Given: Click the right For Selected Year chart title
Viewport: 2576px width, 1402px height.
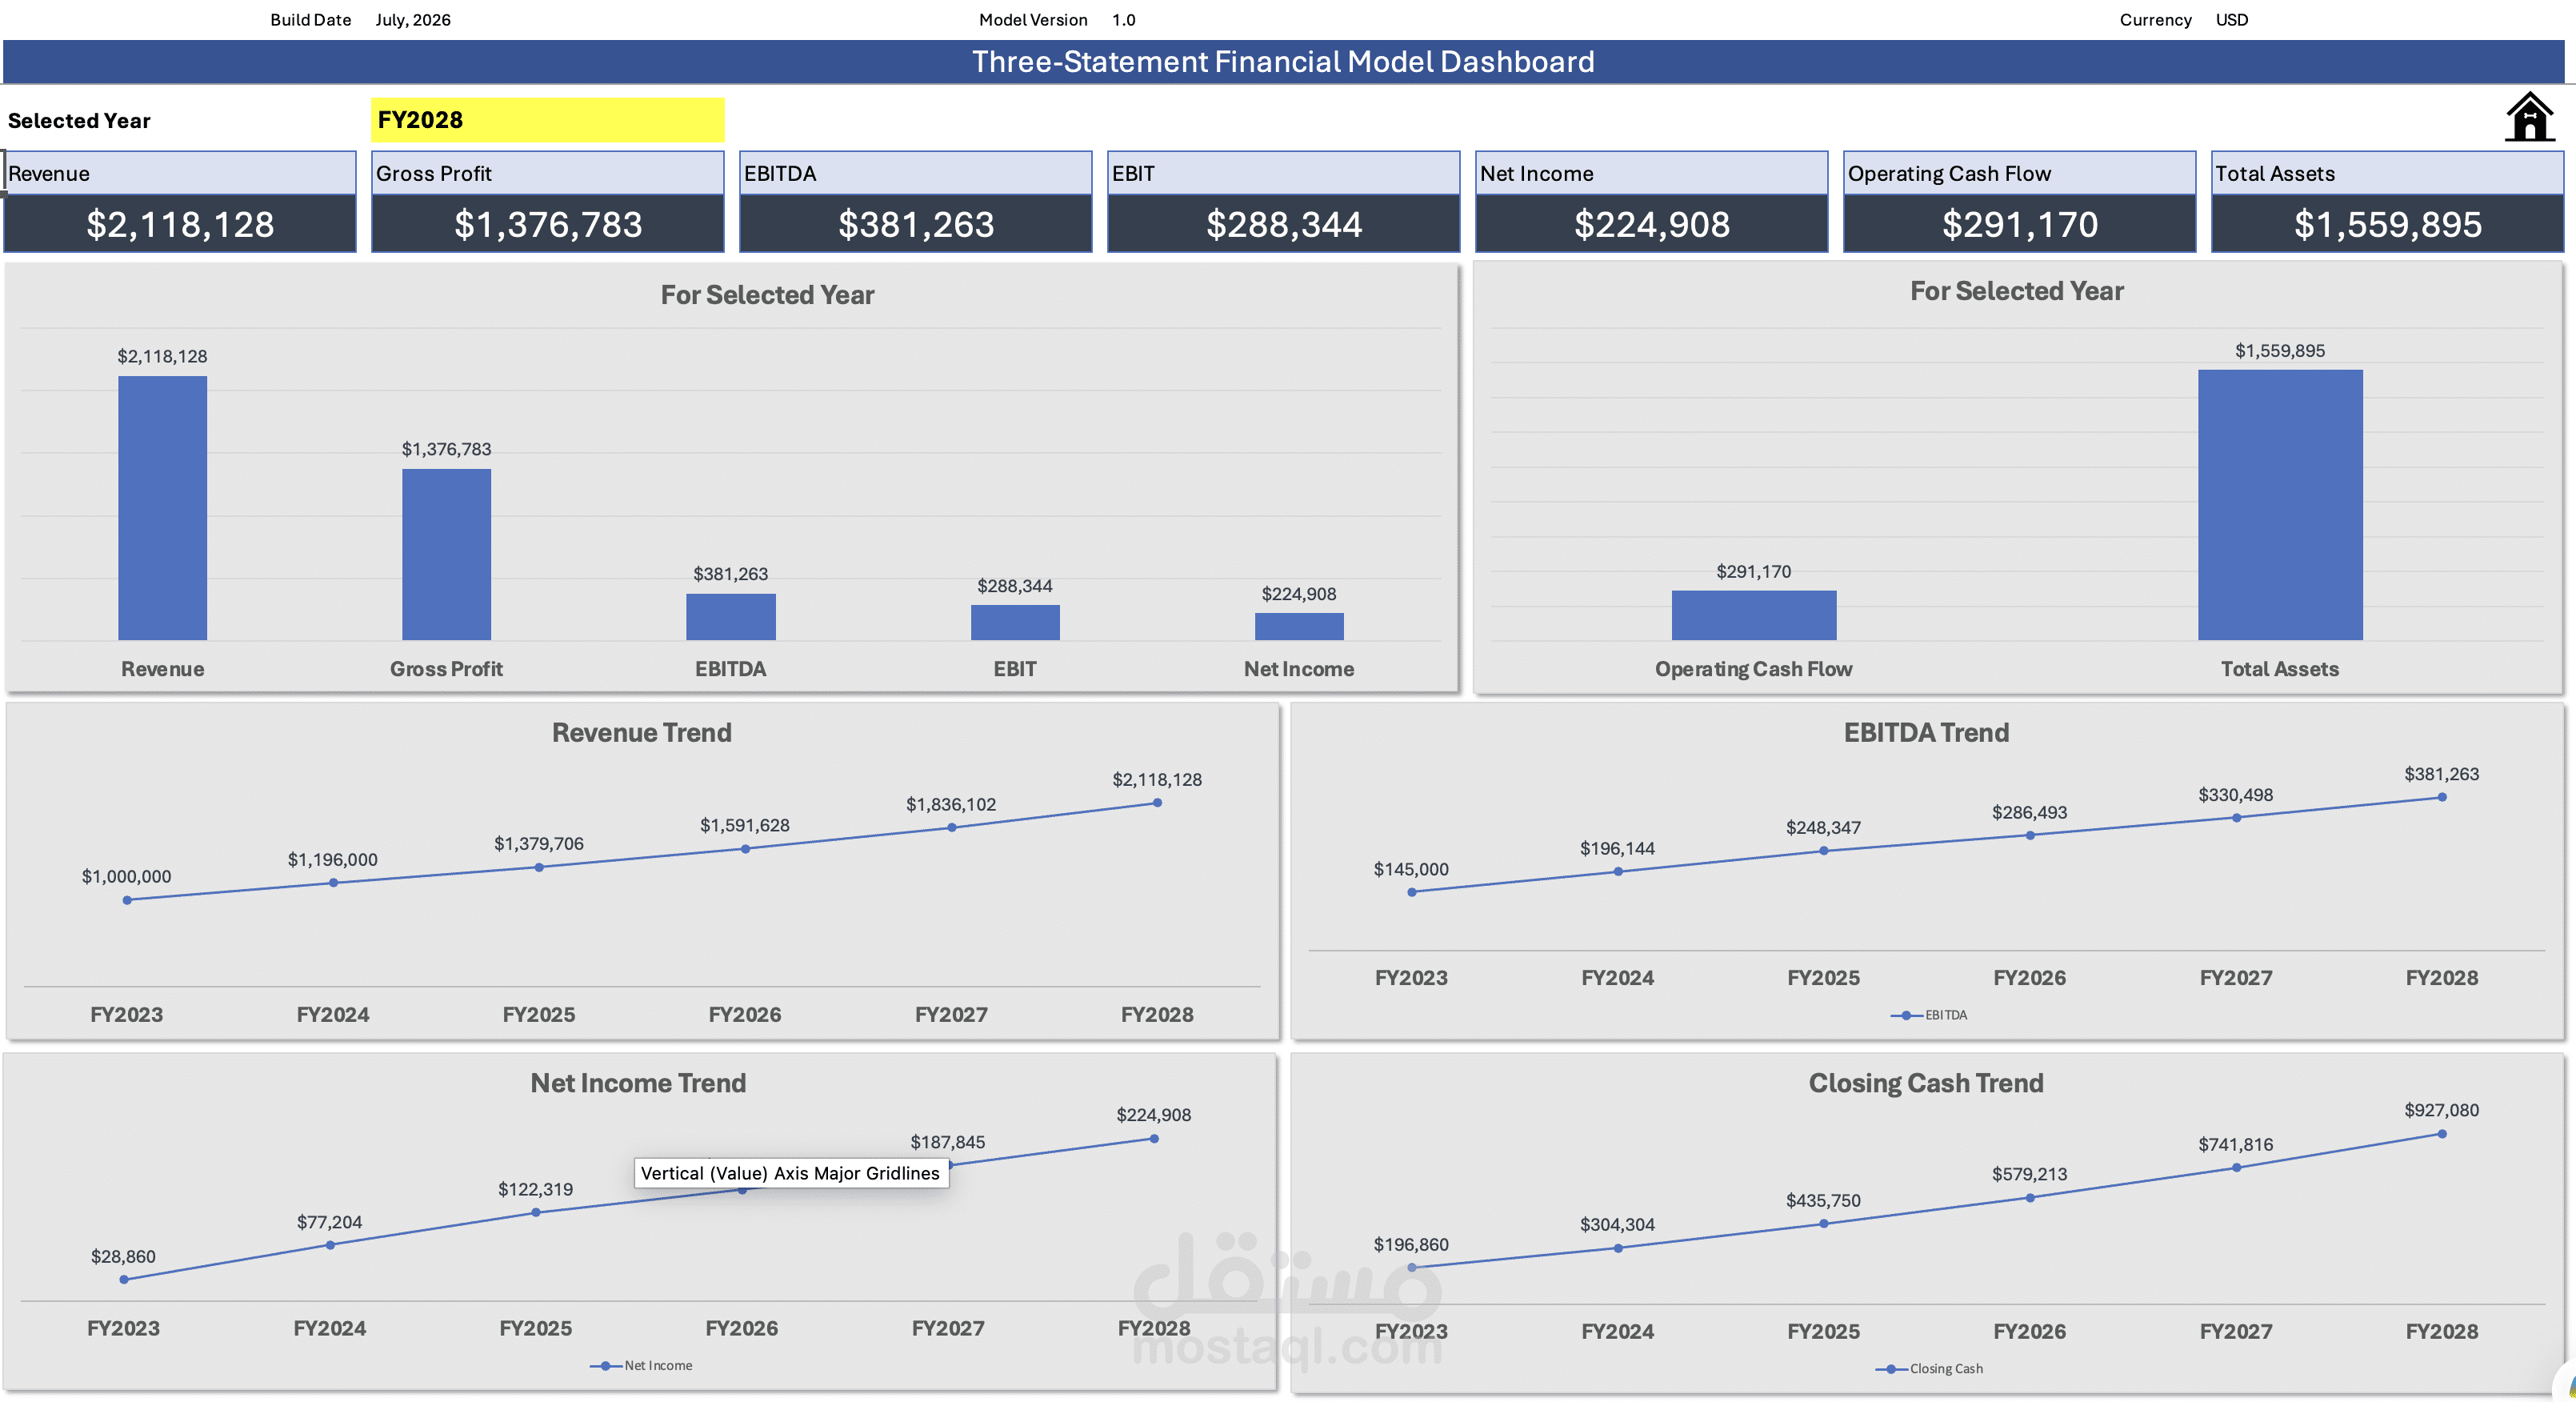Looking at the screenshot, I should pyautogui.click(x=2017, y=291).
